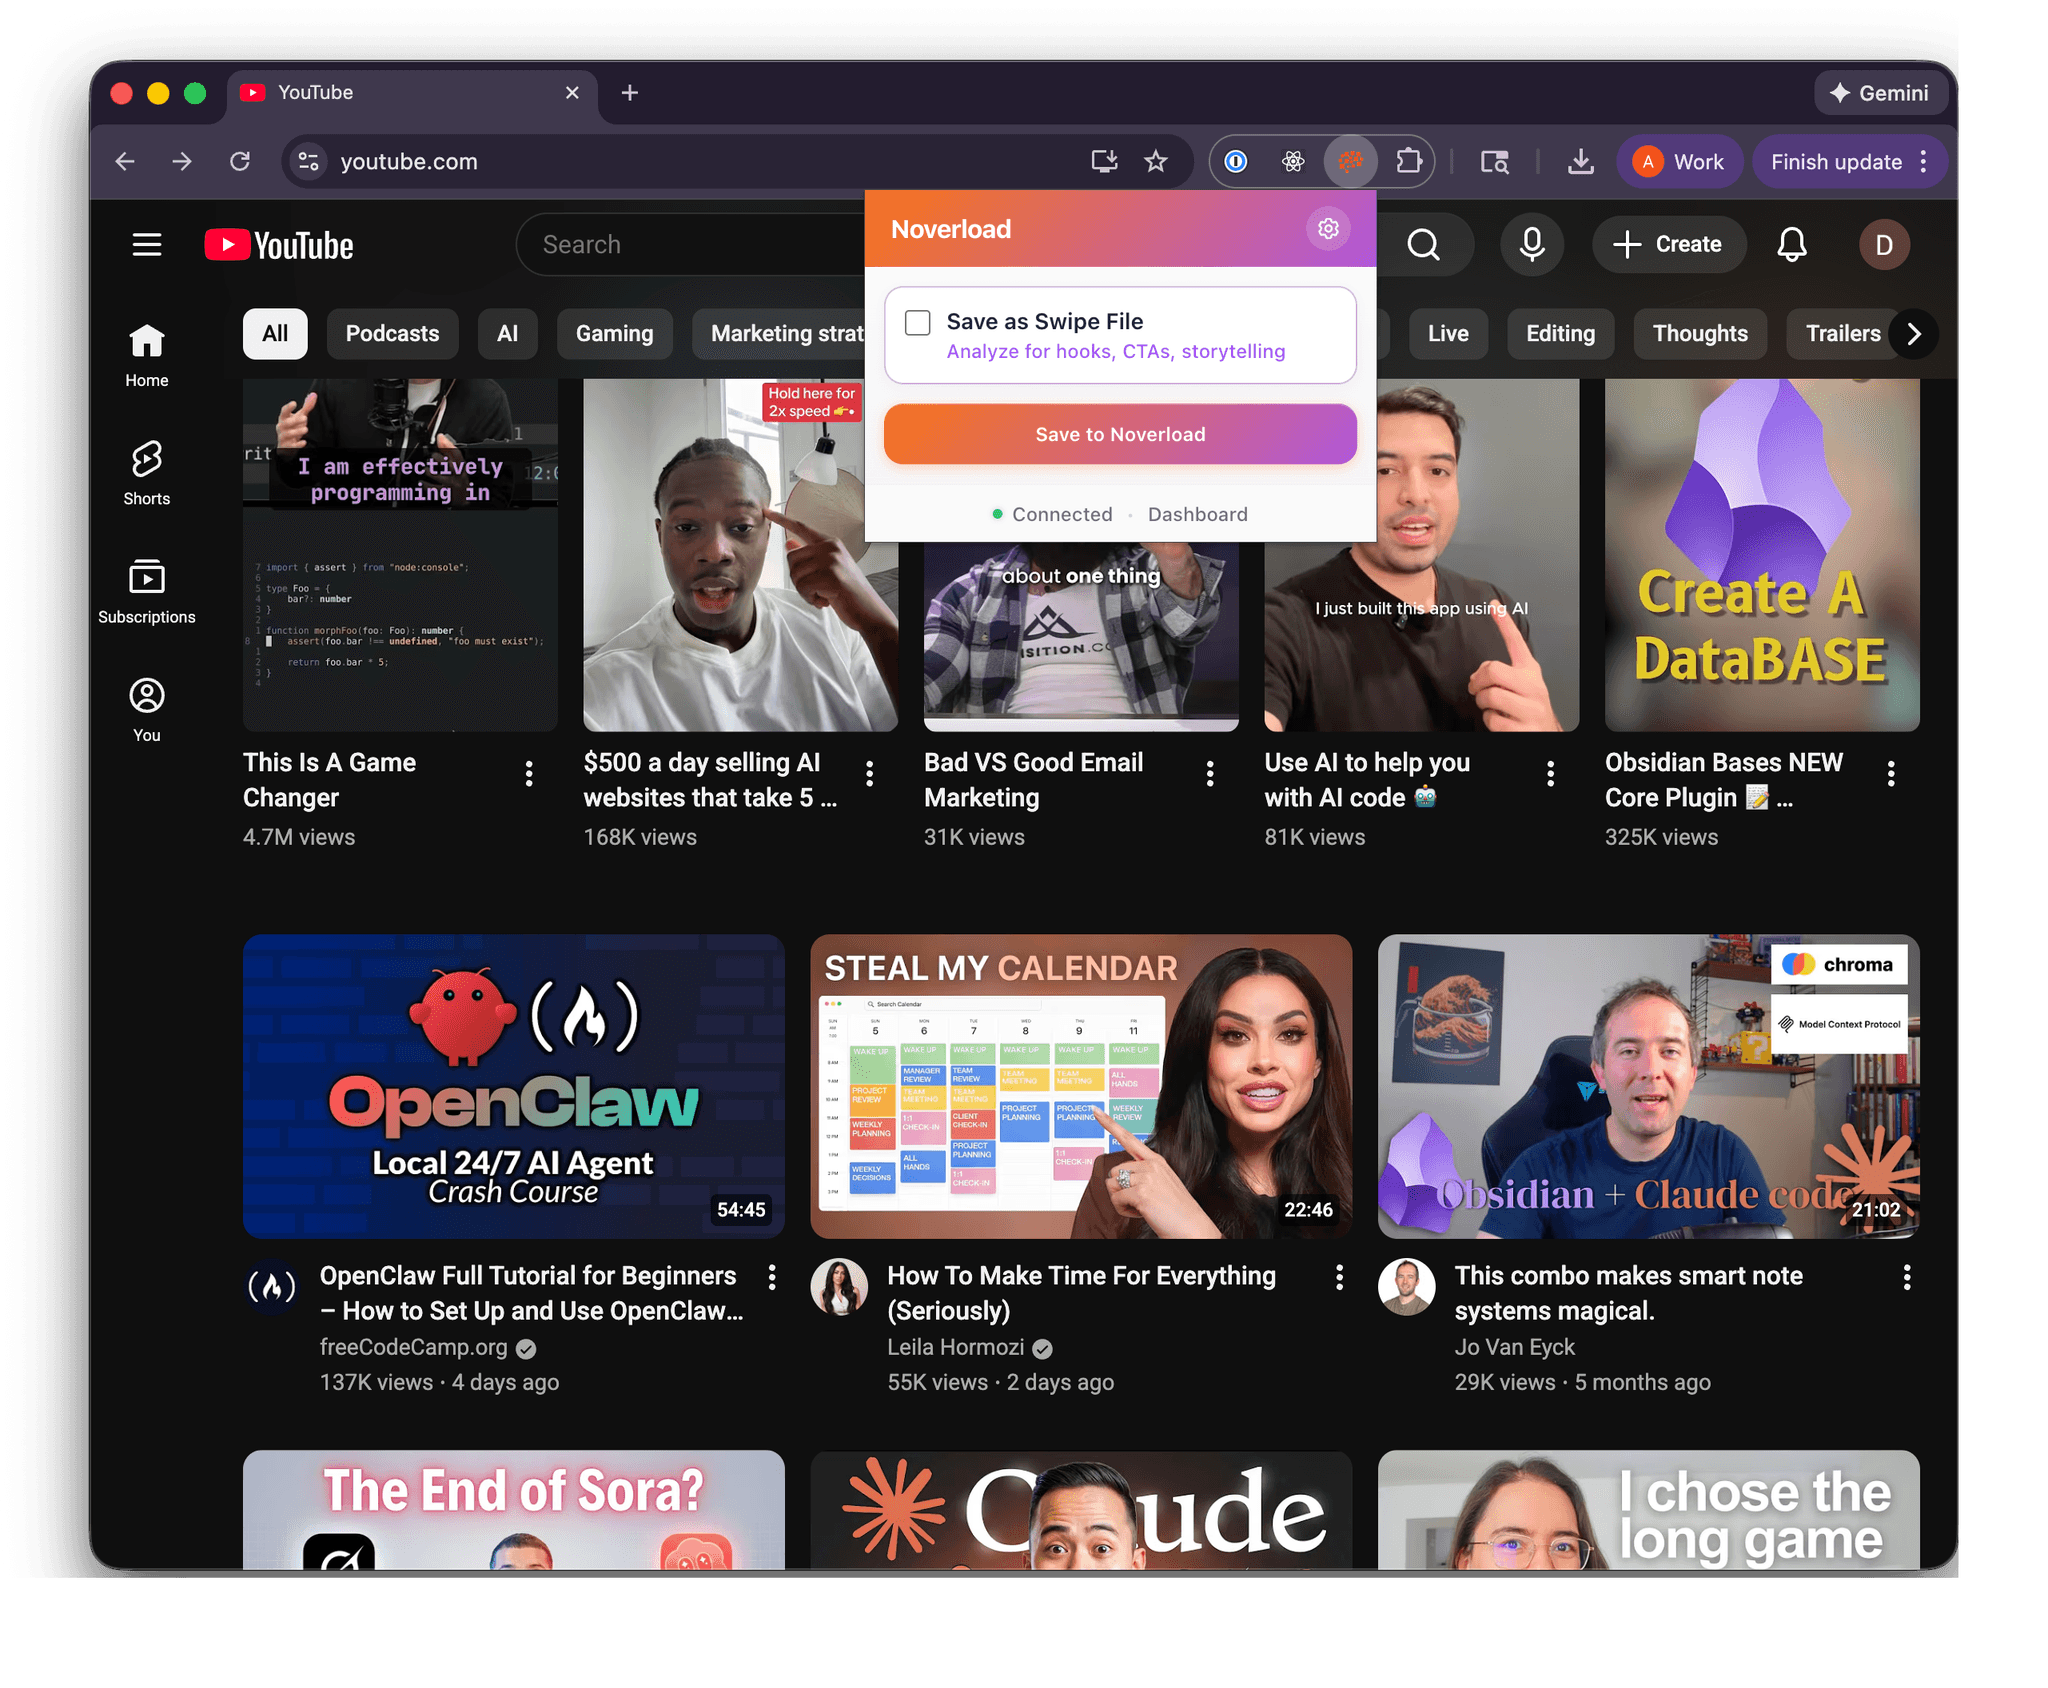The height and width of the screenshot is (1688, 2048).
Task: Reload the YouTube page
Action: tap(240, 161)
